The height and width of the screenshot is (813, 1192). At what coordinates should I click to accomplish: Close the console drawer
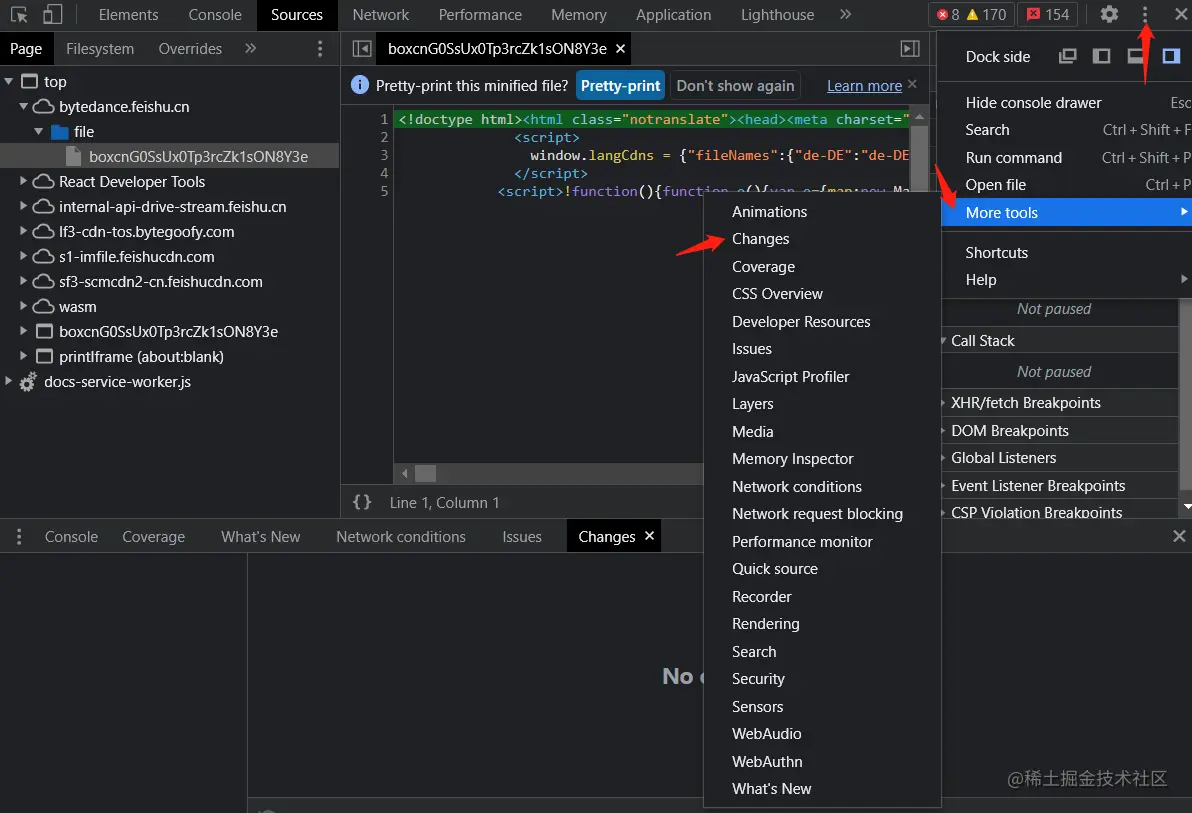click(1179, 536)
